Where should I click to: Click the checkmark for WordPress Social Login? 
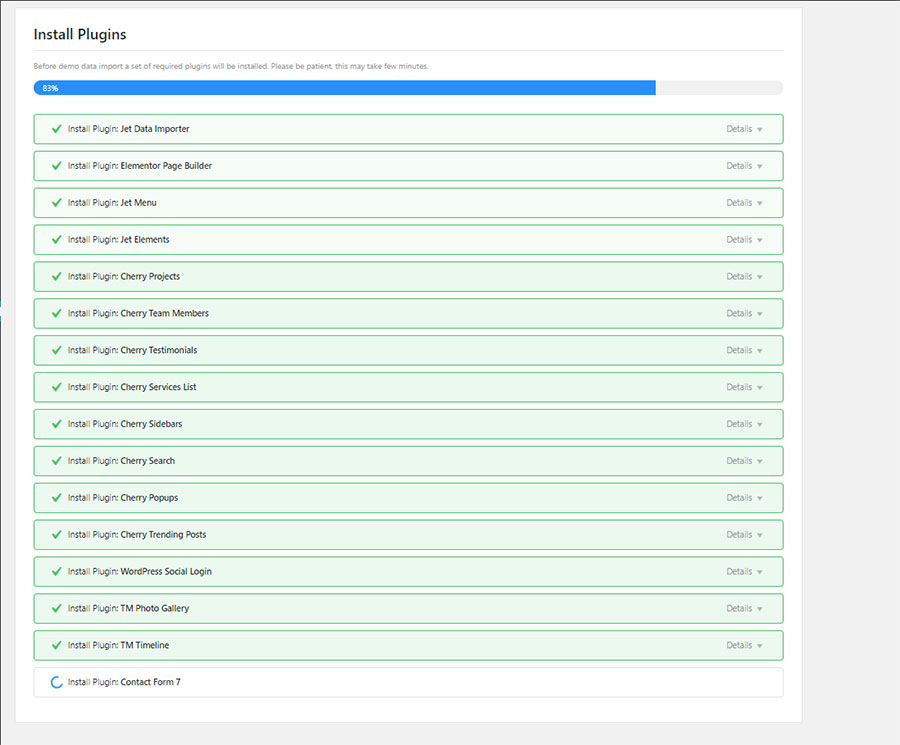pyautogui.click(x=56, y=571)
